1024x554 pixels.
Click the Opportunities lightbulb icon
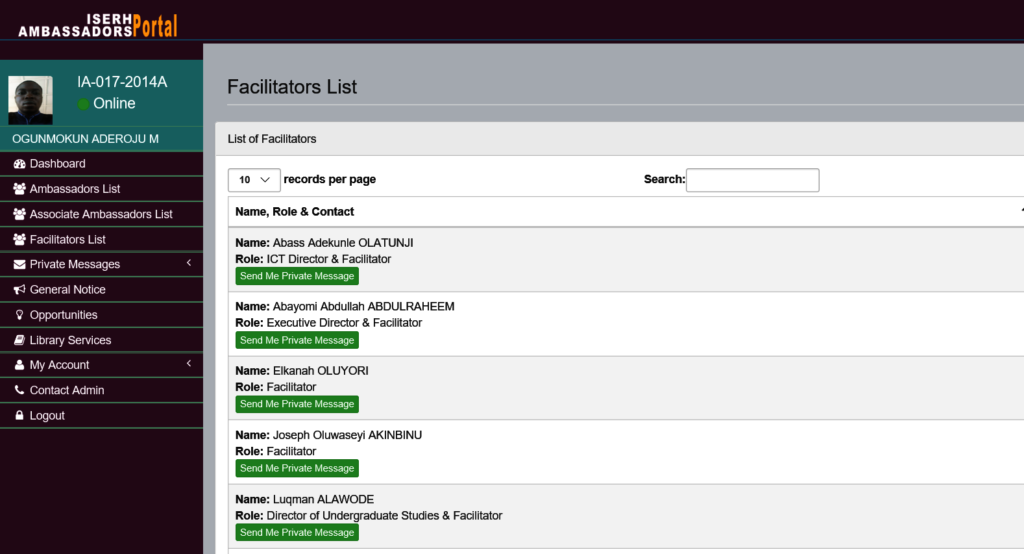point(19,315)
